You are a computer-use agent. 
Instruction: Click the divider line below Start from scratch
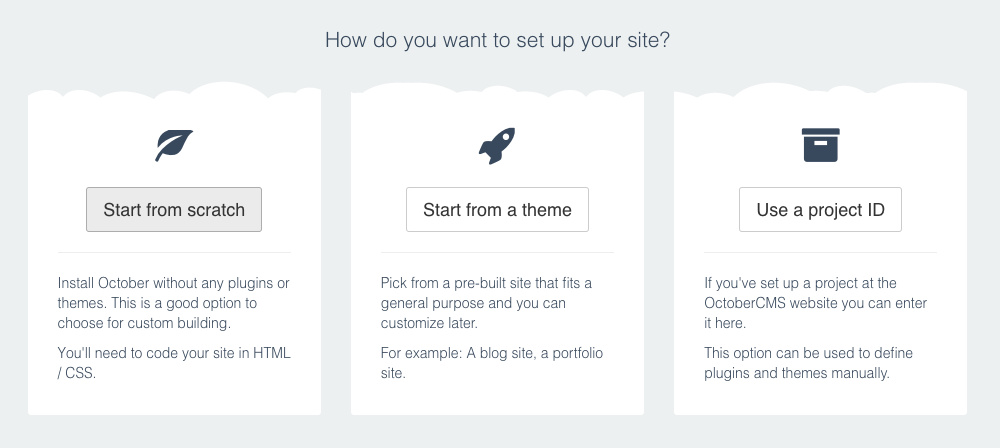pyautogui.click(x=174, y=253)
